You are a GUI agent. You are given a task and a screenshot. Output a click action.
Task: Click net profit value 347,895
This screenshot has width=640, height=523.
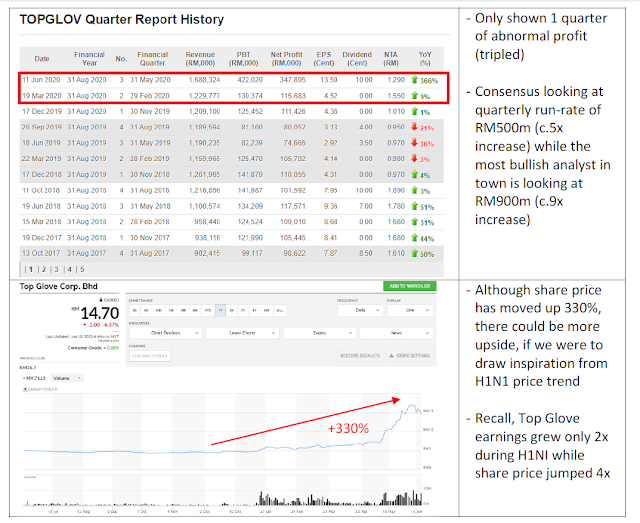point(292,80)
